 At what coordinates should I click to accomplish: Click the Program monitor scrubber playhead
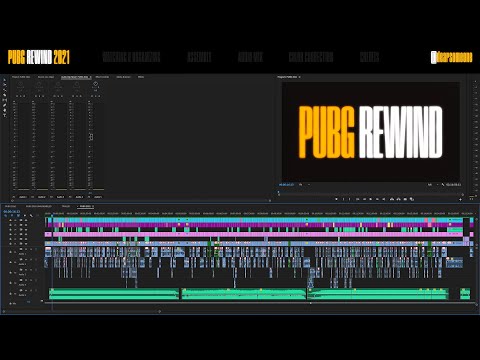pos(279,193)
